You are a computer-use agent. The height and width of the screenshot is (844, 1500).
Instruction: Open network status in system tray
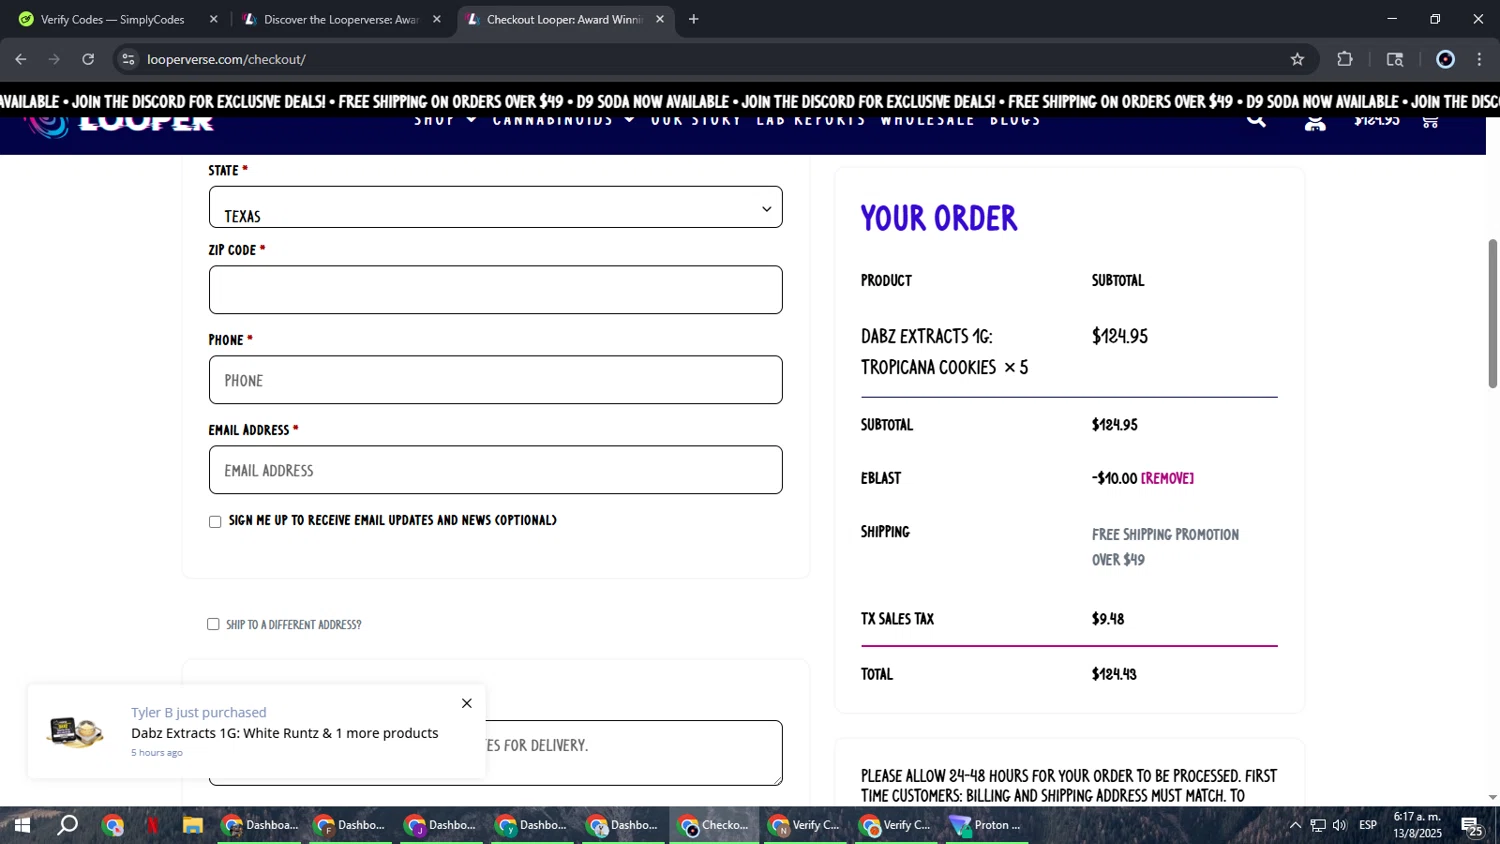[x=1318, y=825]
